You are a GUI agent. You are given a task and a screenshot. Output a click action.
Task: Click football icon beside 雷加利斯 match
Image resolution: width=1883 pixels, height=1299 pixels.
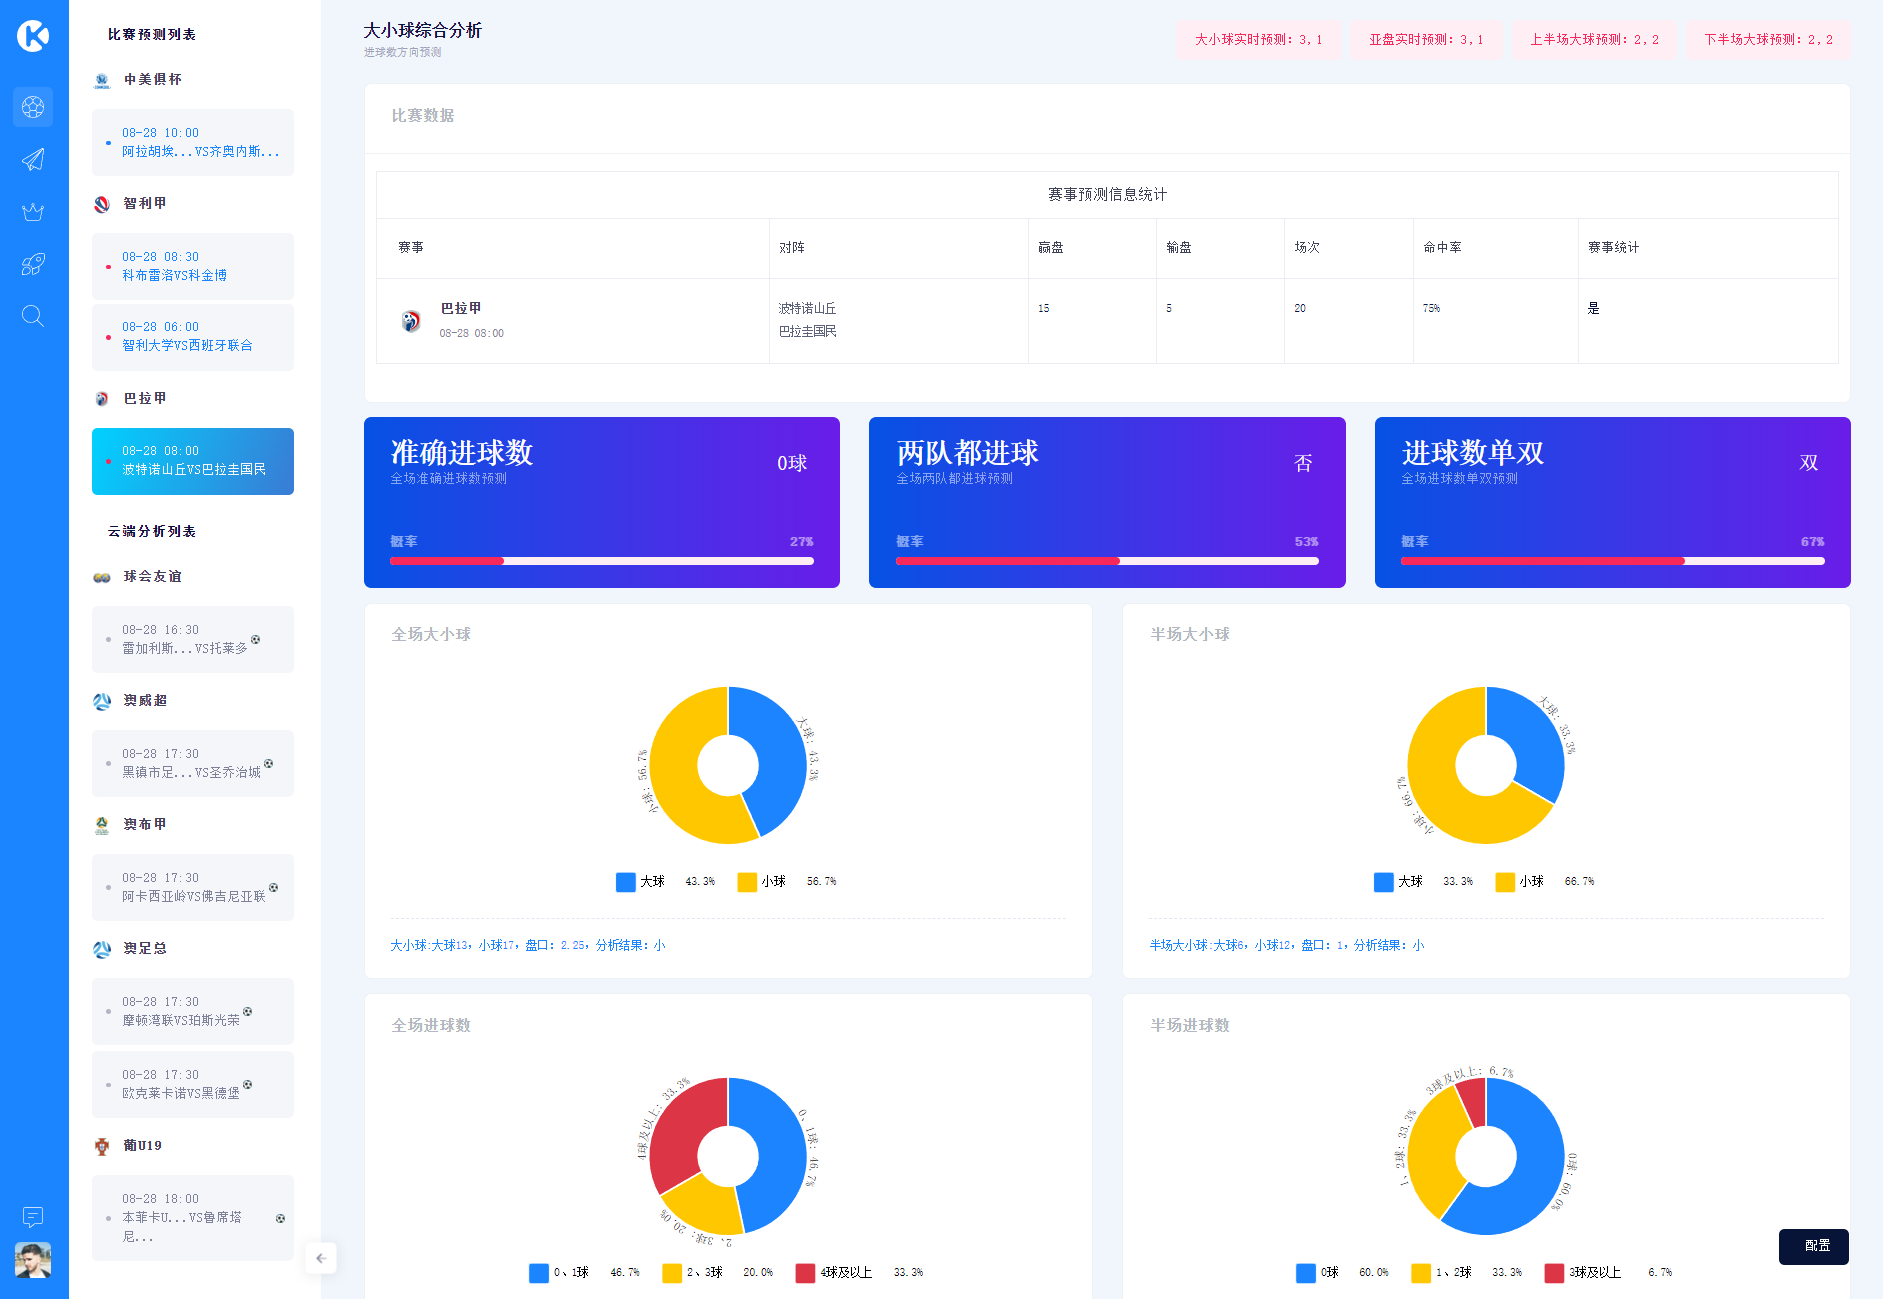tap(255, 639)
